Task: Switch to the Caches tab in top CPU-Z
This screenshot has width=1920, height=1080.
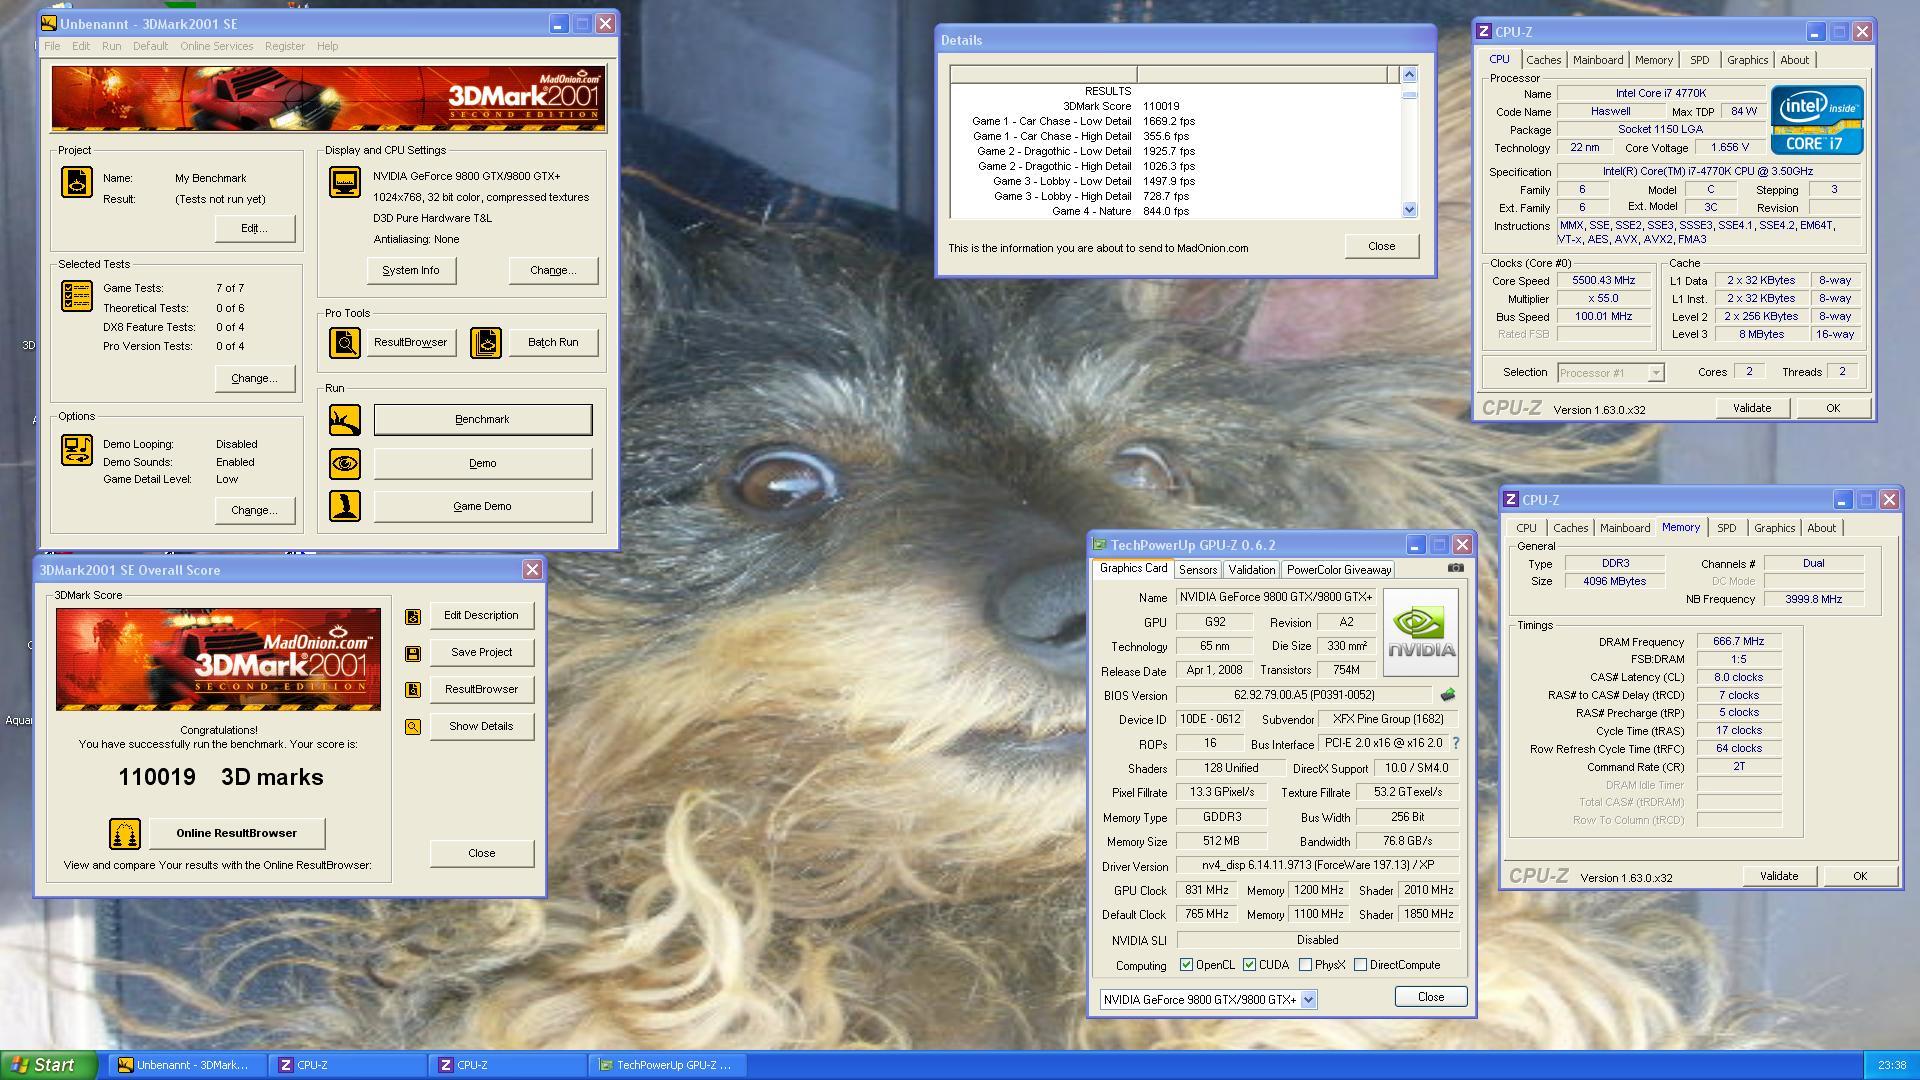Action: (x=1543, y=60)
